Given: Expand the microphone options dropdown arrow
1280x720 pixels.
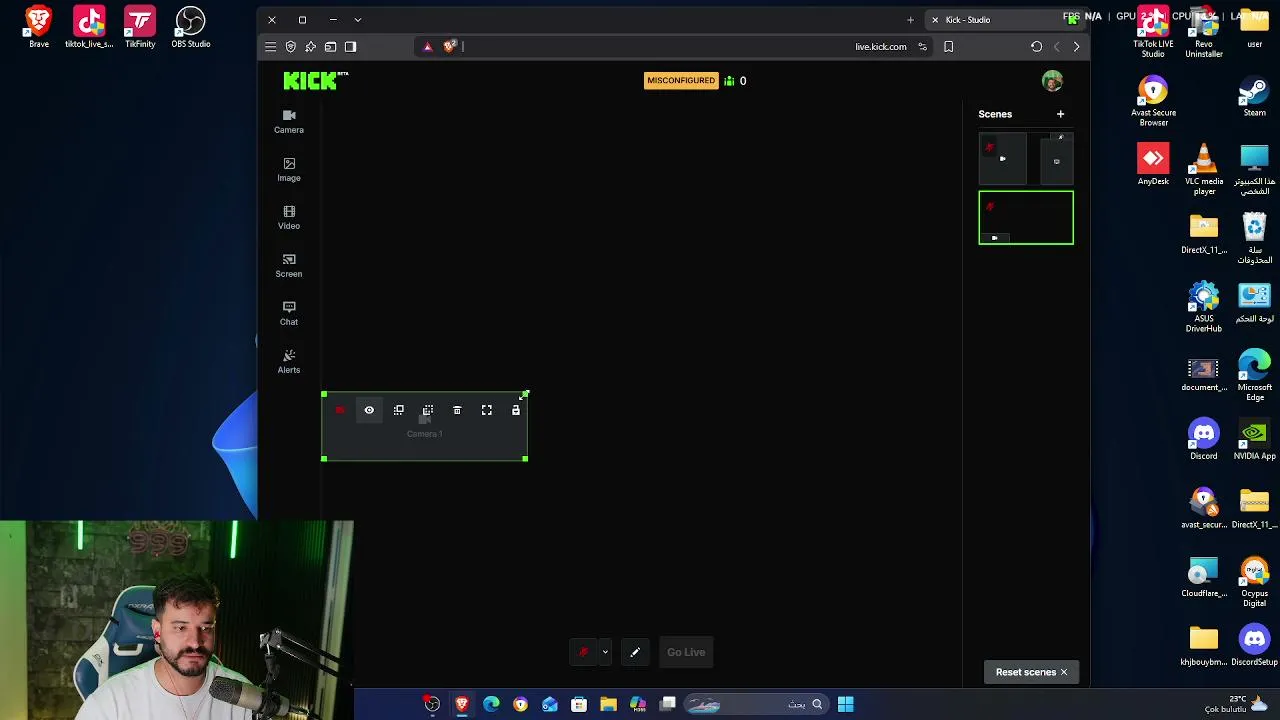Looking at the screenshot, I should [x=605, y=652].
